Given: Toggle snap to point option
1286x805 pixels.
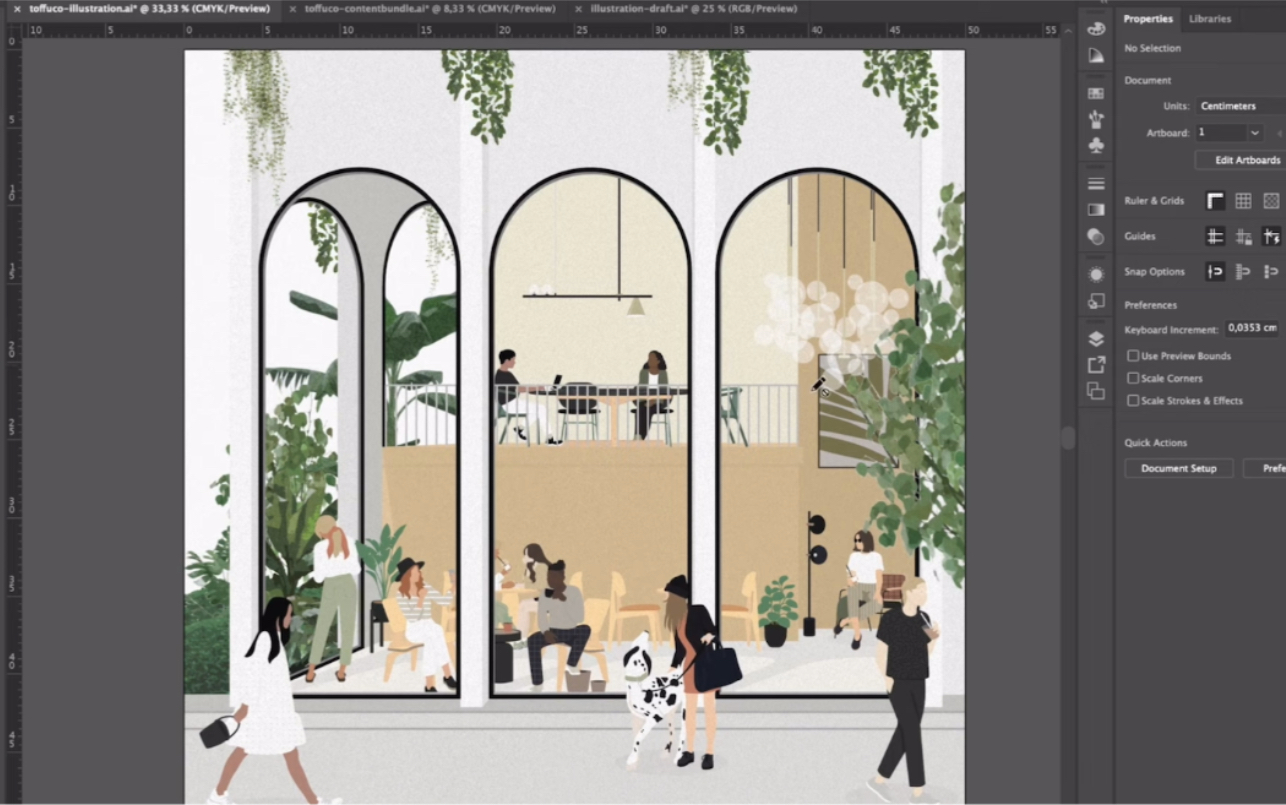Looking at the screenshot, I should (x=1215, y=272).
